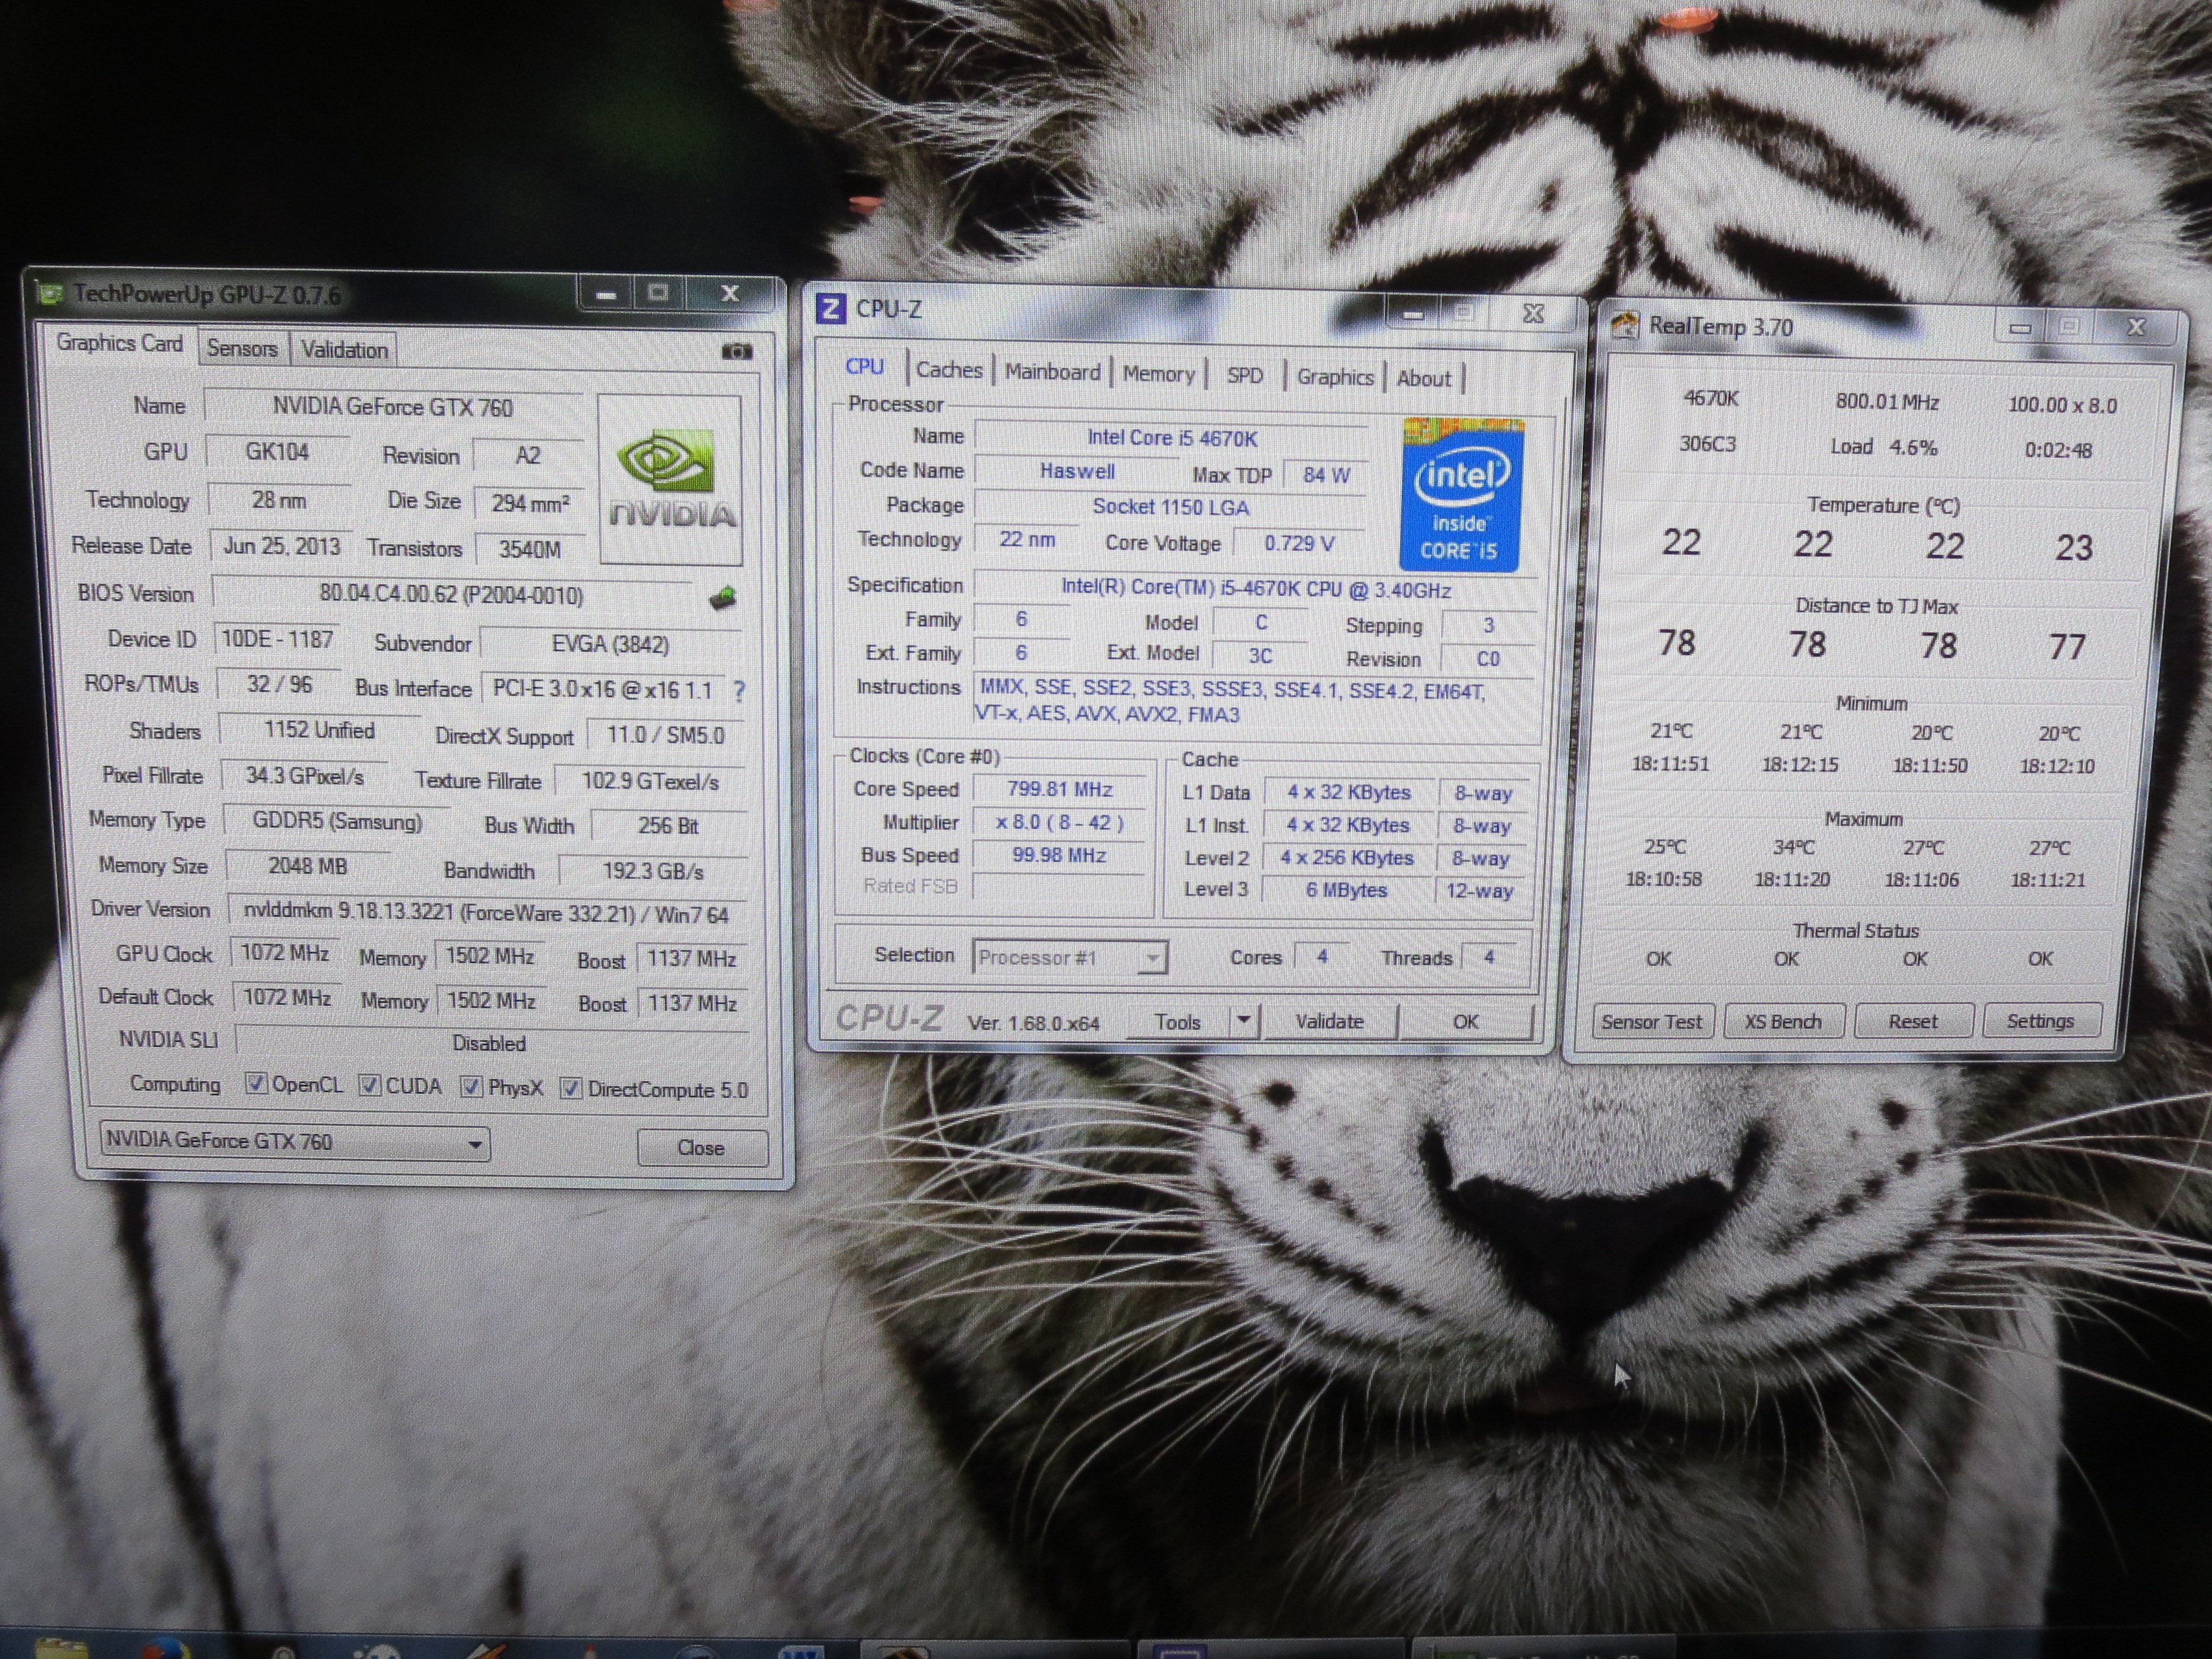Click the Level 3 cache value 6 MBytes

pyautogui.click(x=1346, y=889)
